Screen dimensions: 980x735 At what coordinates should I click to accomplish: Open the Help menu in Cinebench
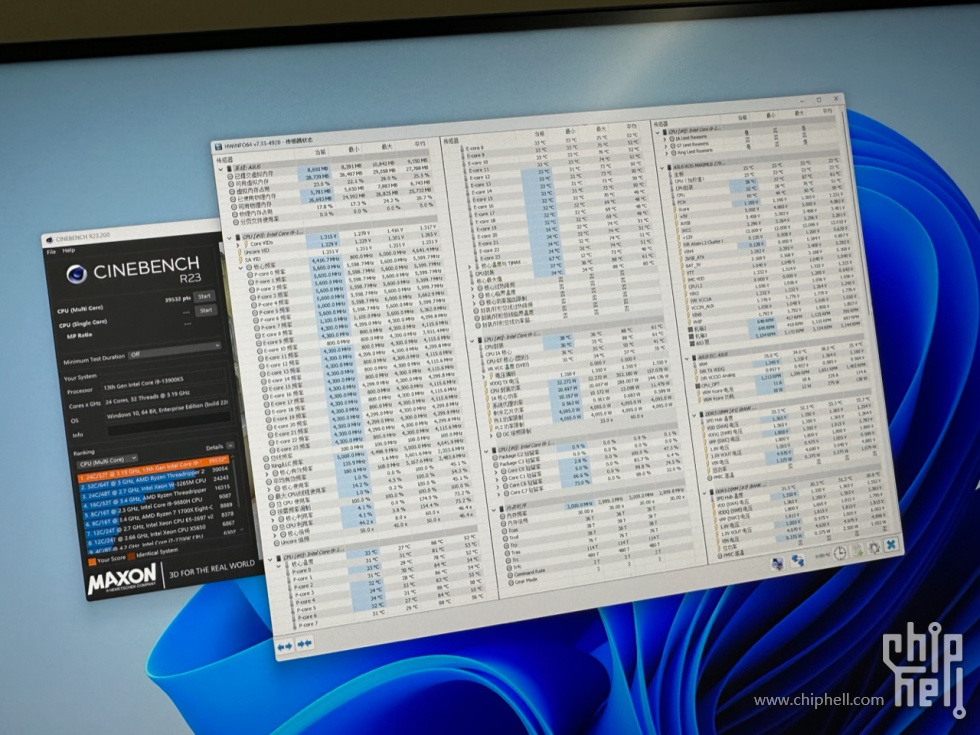(69, 250)
